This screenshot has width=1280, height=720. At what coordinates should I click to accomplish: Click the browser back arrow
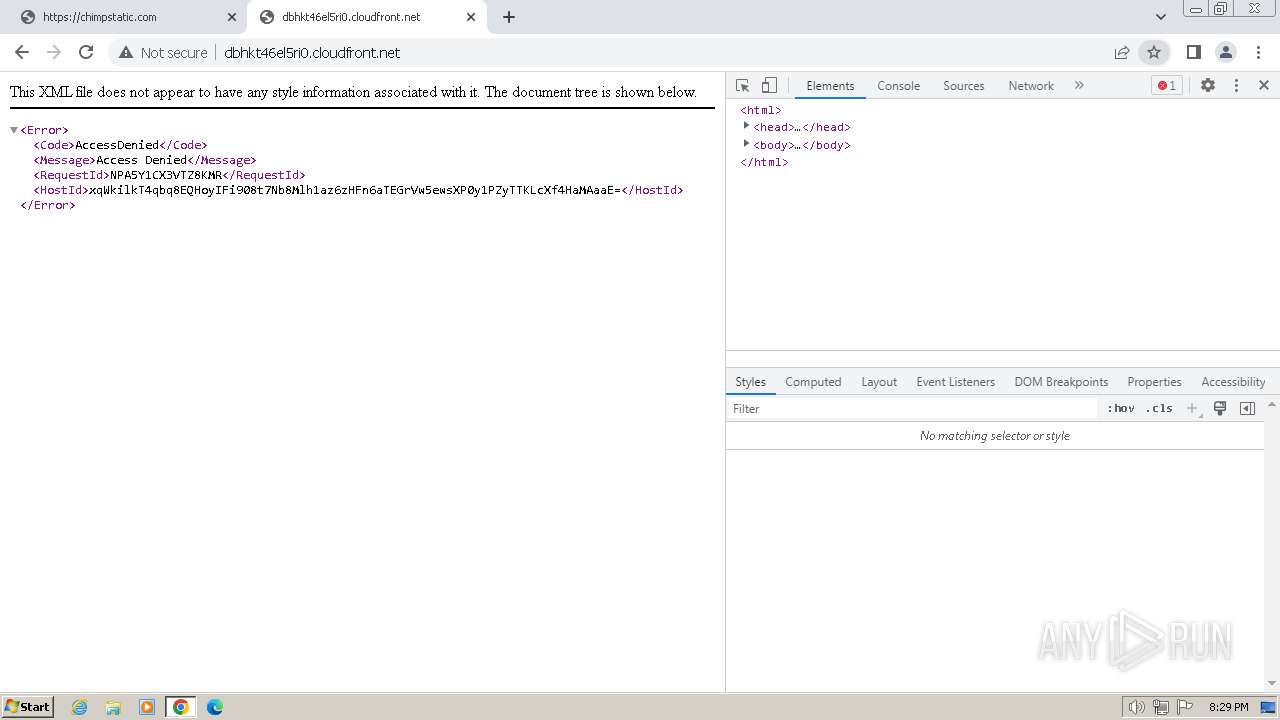(x=22, y=52)
